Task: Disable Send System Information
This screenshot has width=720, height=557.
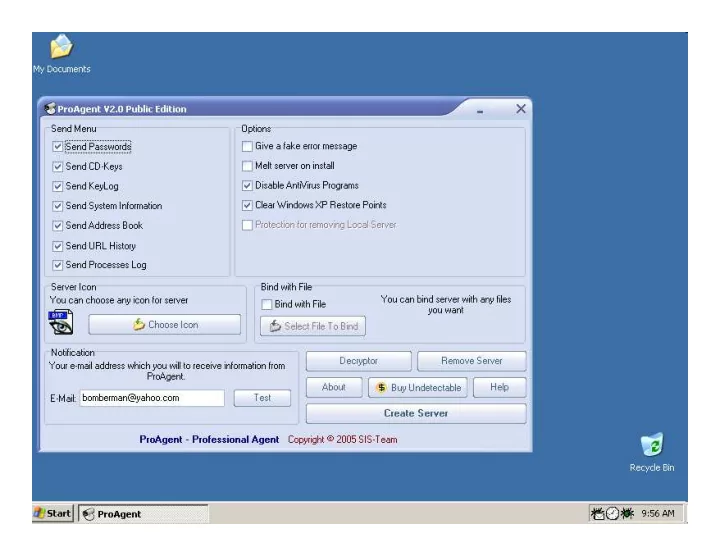Action: [57, 206]
